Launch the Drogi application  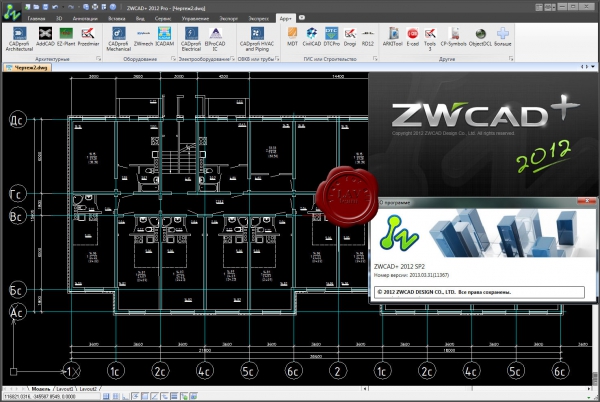(350, 37)
